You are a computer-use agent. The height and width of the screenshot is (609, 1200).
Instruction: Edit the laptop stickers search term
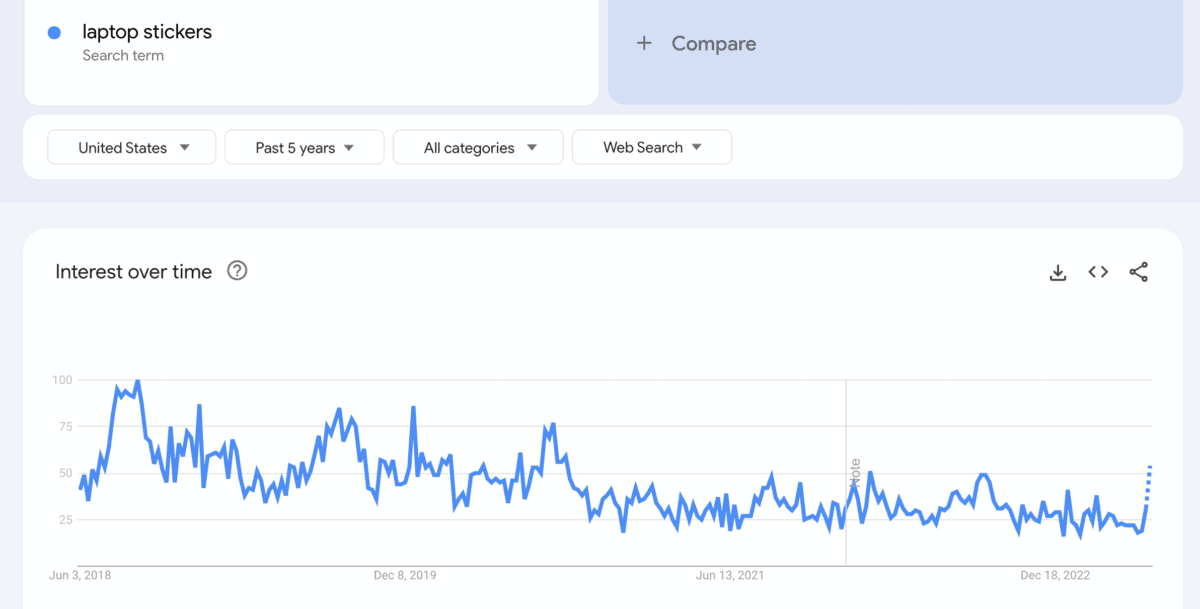[x=147, y=32]
